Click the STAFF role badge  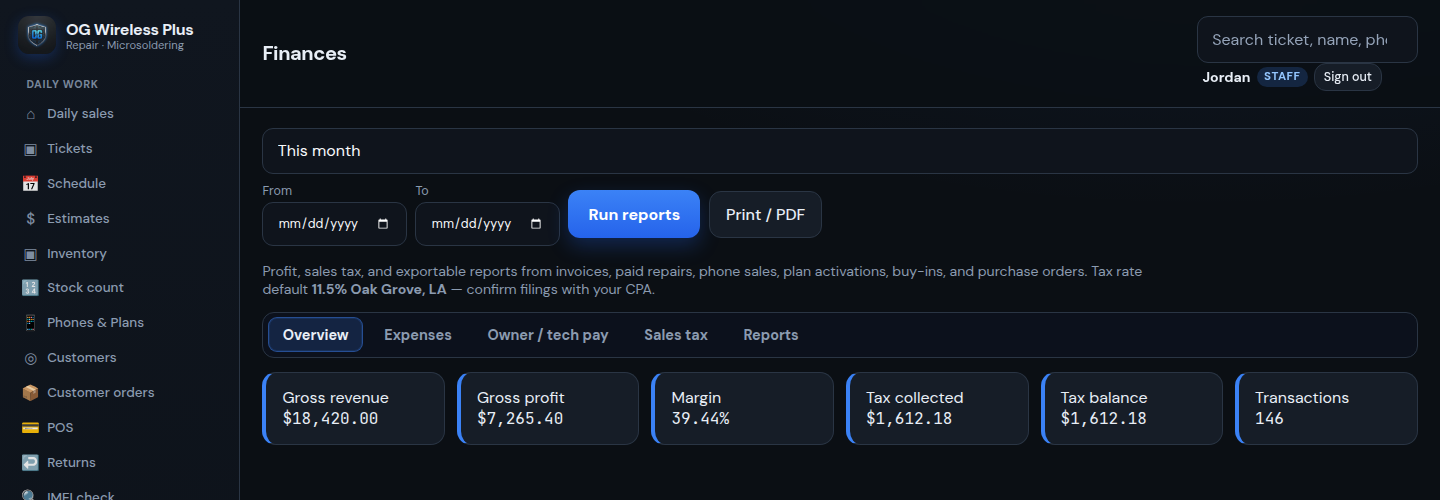tap(1282, 77)
